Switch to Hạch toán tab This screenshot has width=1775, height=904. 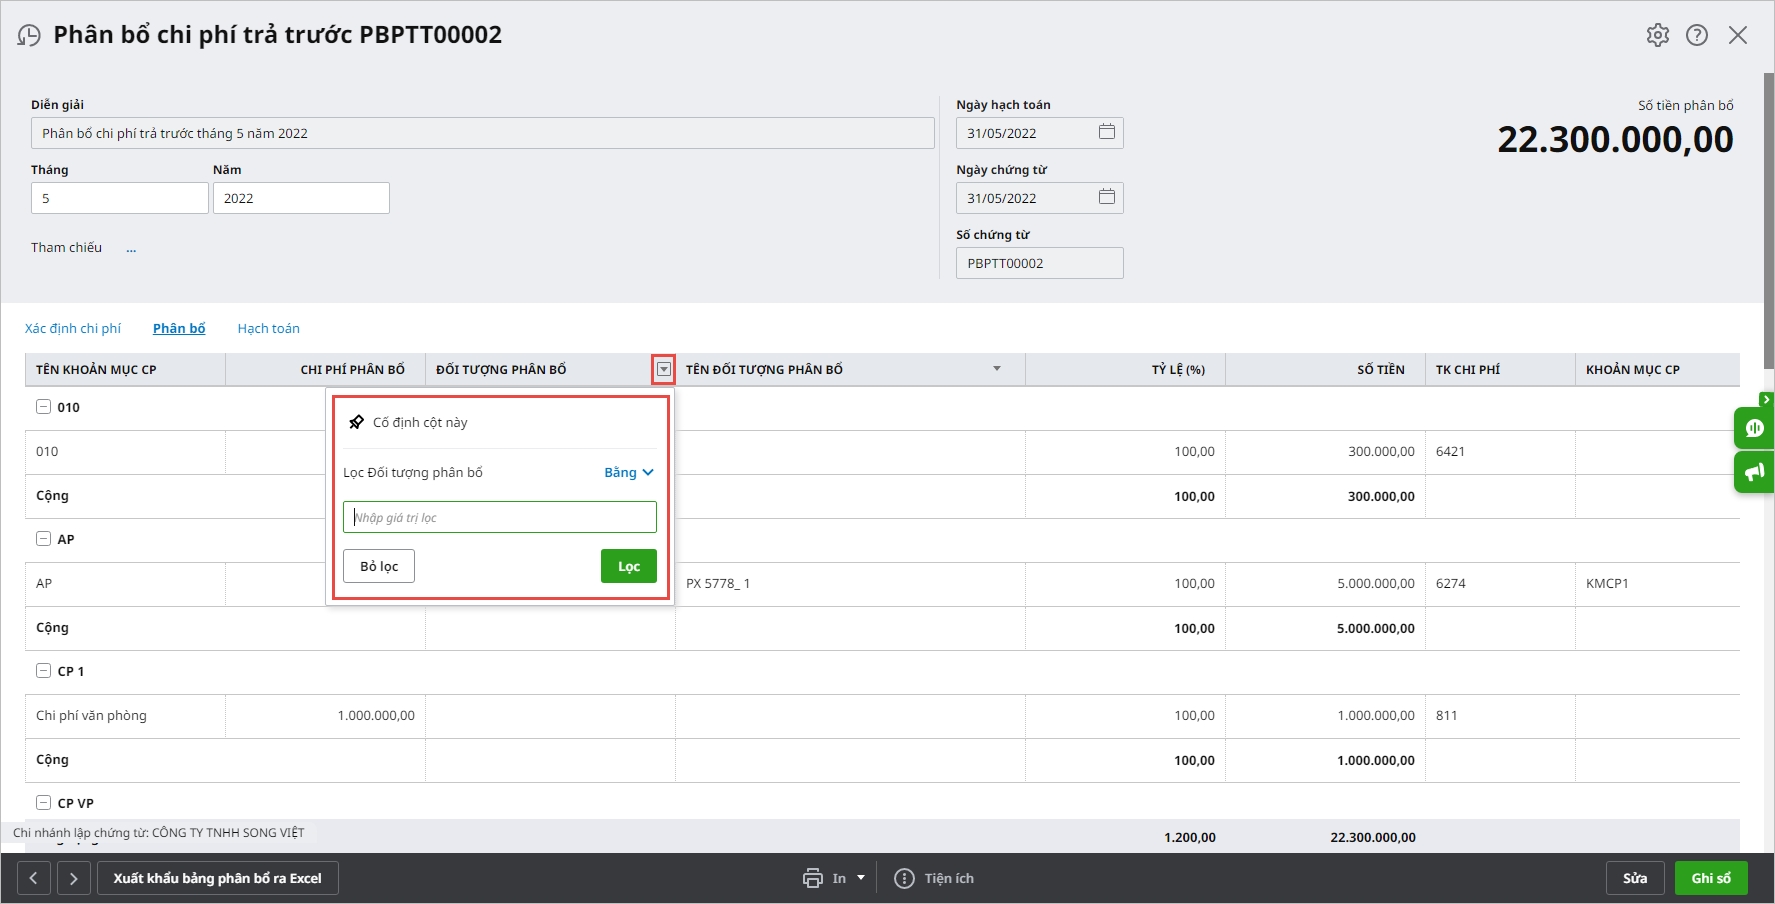click(268, 328)
